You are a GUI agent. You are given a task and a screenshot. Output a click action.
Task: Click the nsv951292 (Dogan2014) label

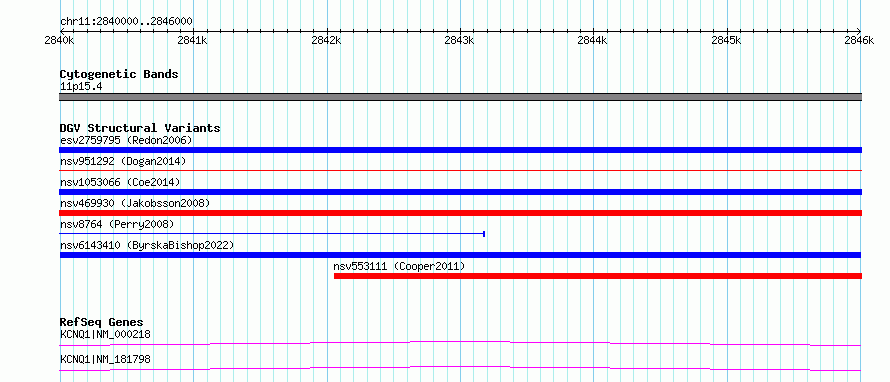[123, 161]
